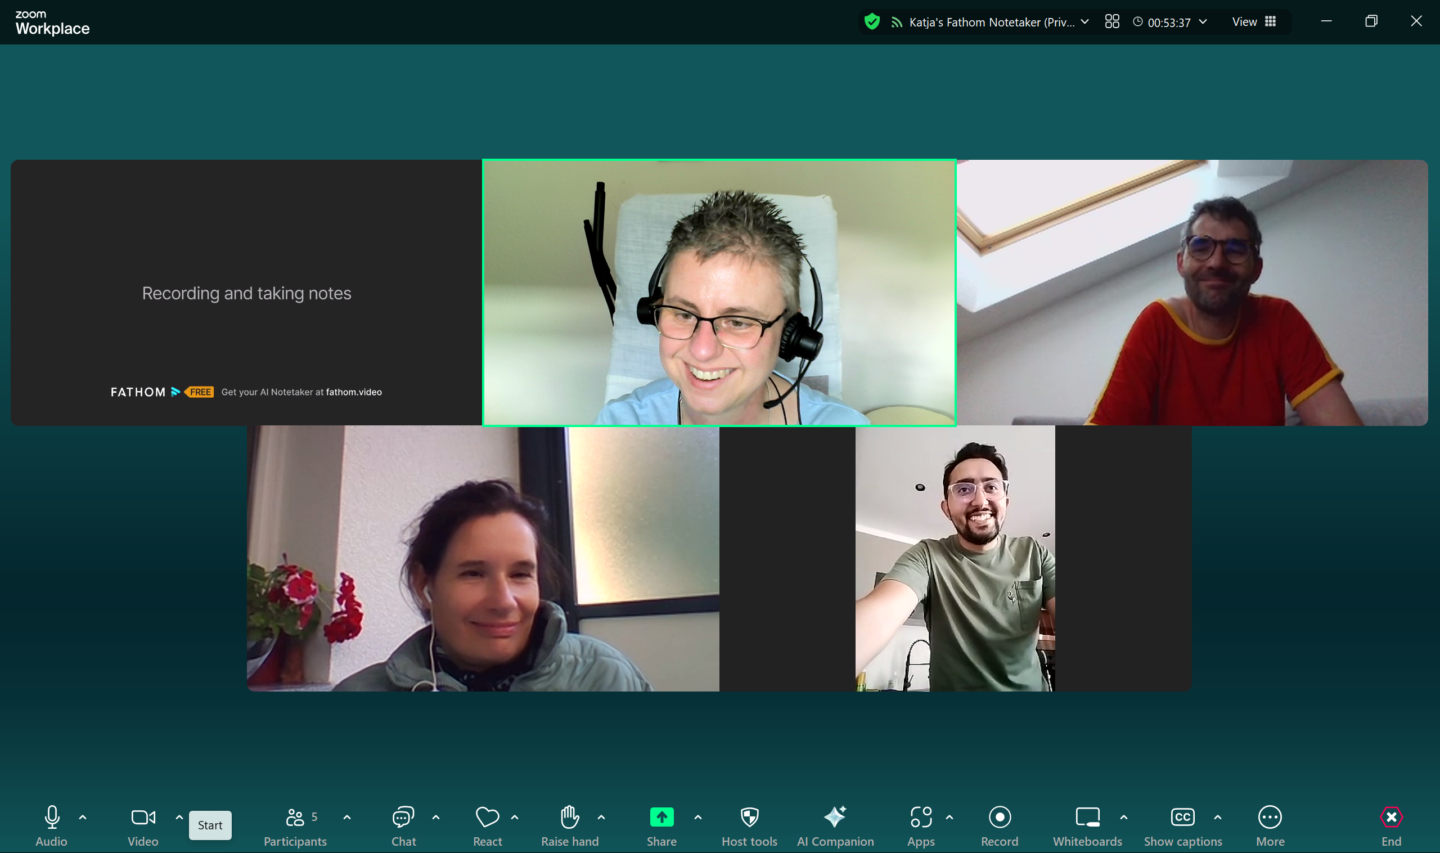Expand chat options arrow
Image resolution: width=1440 pixels, height=853 pixels.
tap(436, 817)
